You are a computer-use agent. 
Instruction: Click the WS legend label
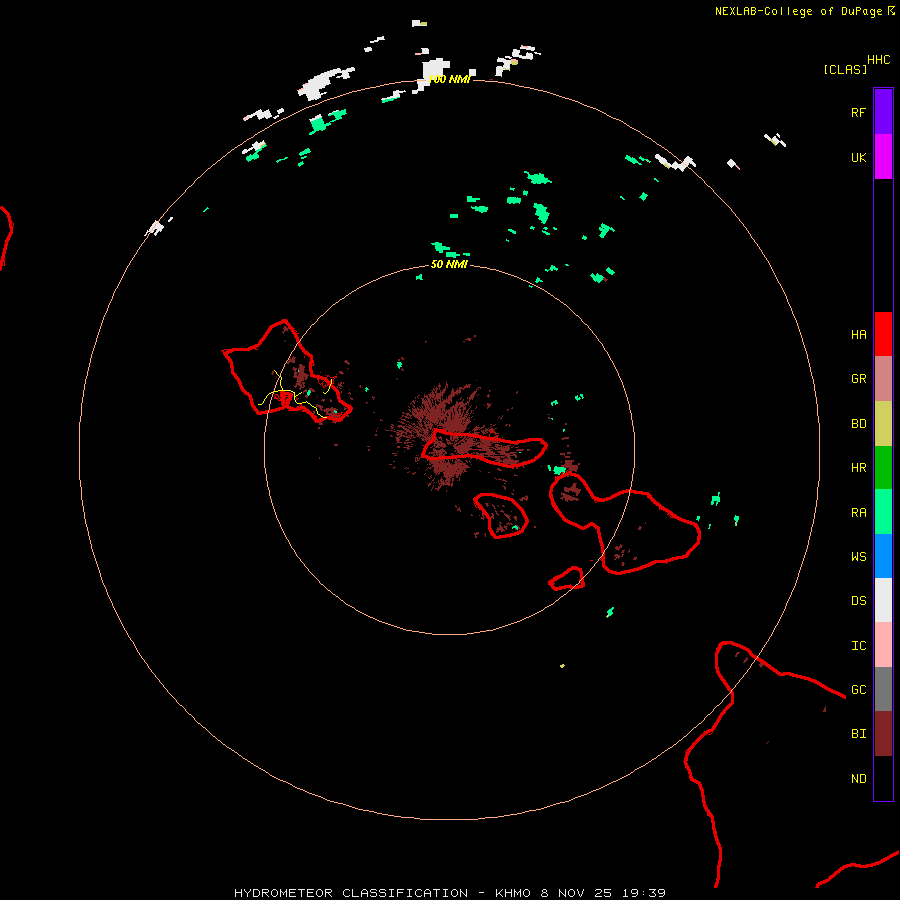point(858,557)
